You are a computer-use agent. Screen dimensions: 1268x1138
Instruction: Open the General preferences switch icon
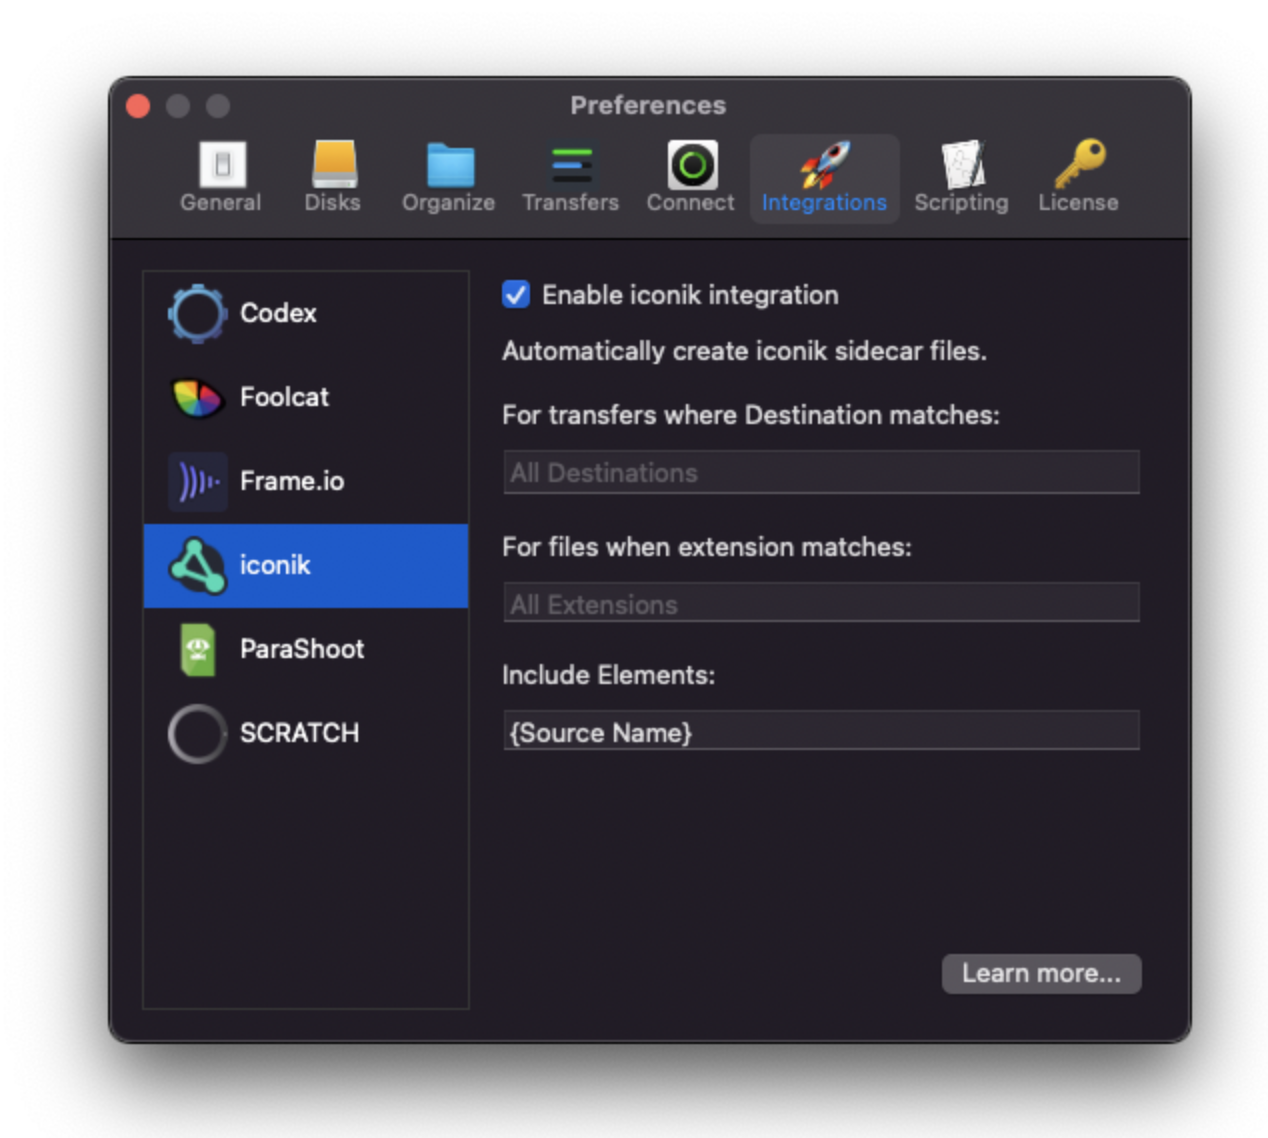tap(222, 165)
